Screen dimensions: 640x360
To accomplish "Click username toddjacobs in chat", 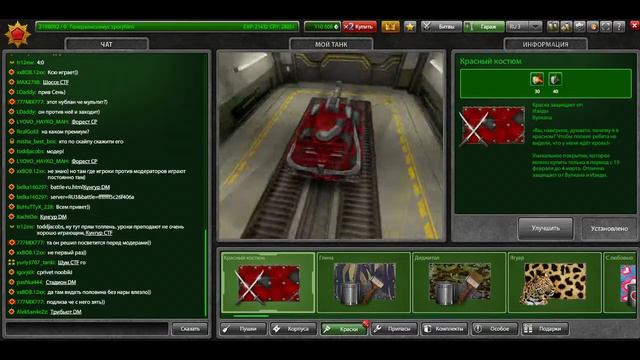I will [30, 151].
